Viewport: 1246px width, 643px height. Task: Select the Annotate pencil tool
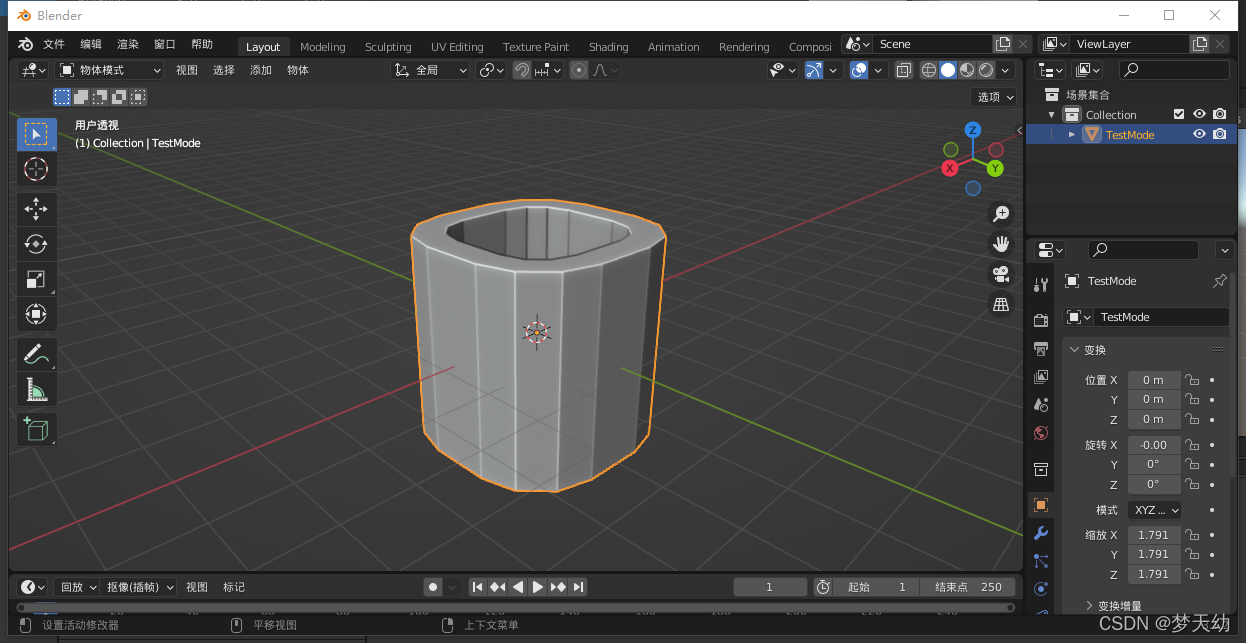[36, 354]
